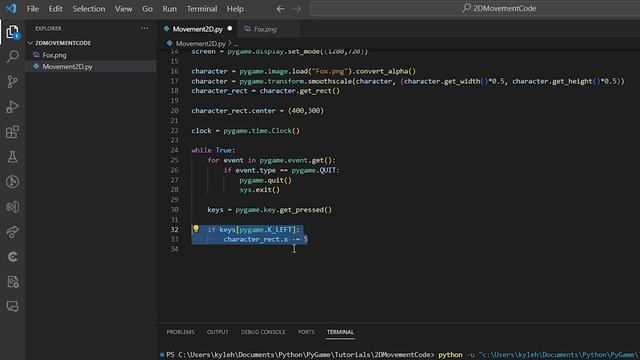The image size is (640, 360).
Task: Open Explorer more actions ellipsis
Action: point(144,28)
